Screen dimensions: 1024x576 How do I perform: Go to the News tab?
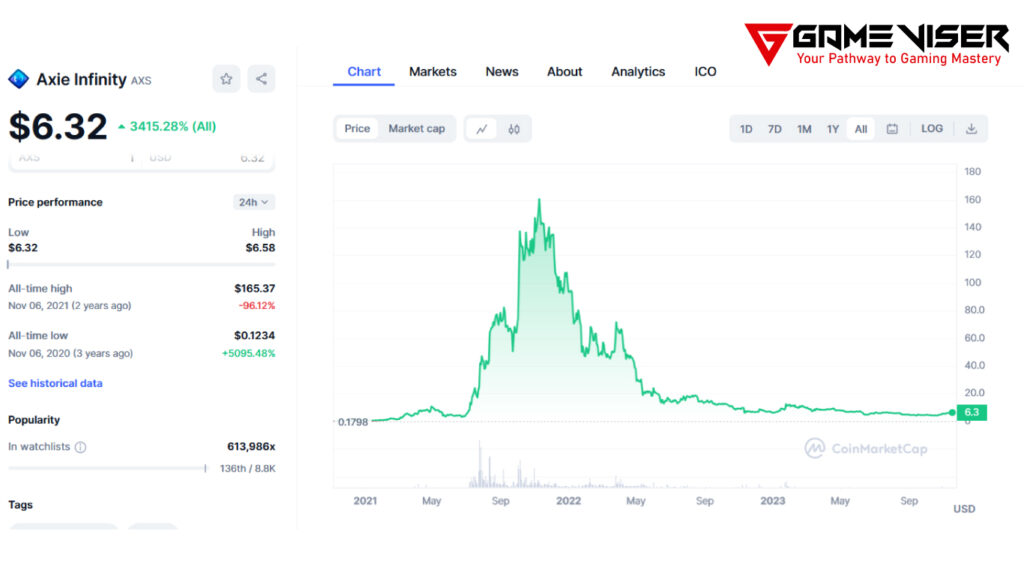point(502,72)
